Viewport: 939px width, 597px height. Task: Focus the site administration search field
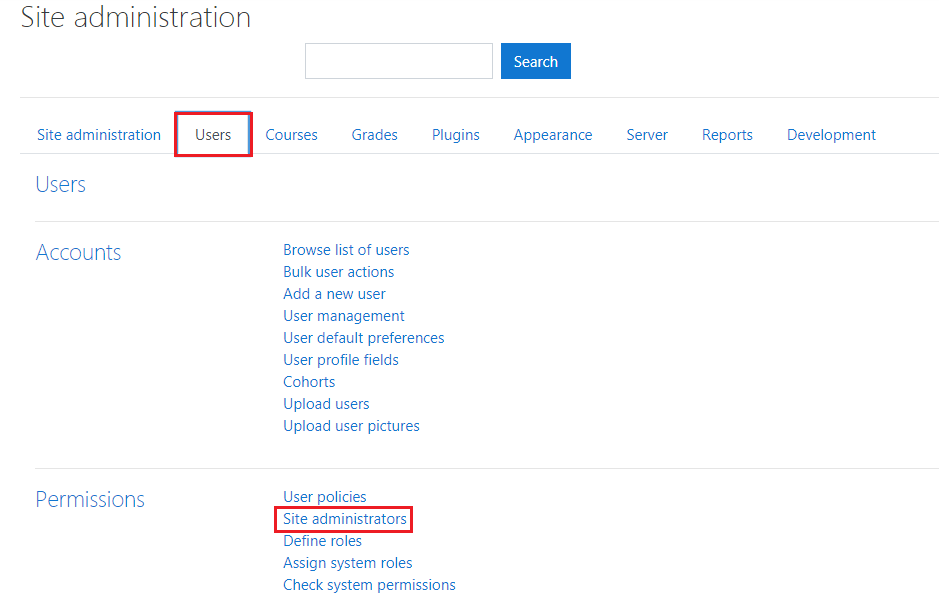click(x=399, y=61)
